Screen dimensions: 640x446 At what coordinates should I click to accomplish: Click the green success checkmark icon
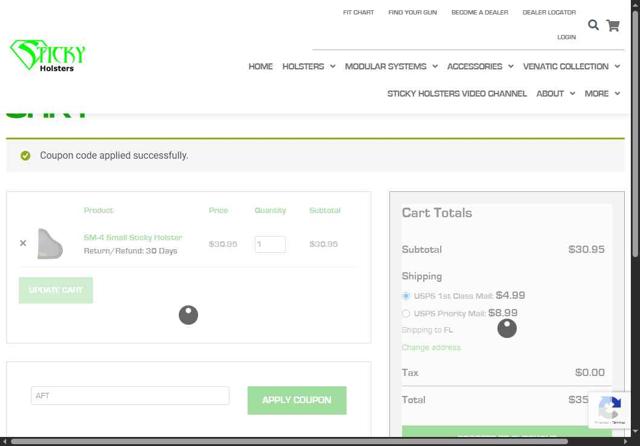click(25, 155)
